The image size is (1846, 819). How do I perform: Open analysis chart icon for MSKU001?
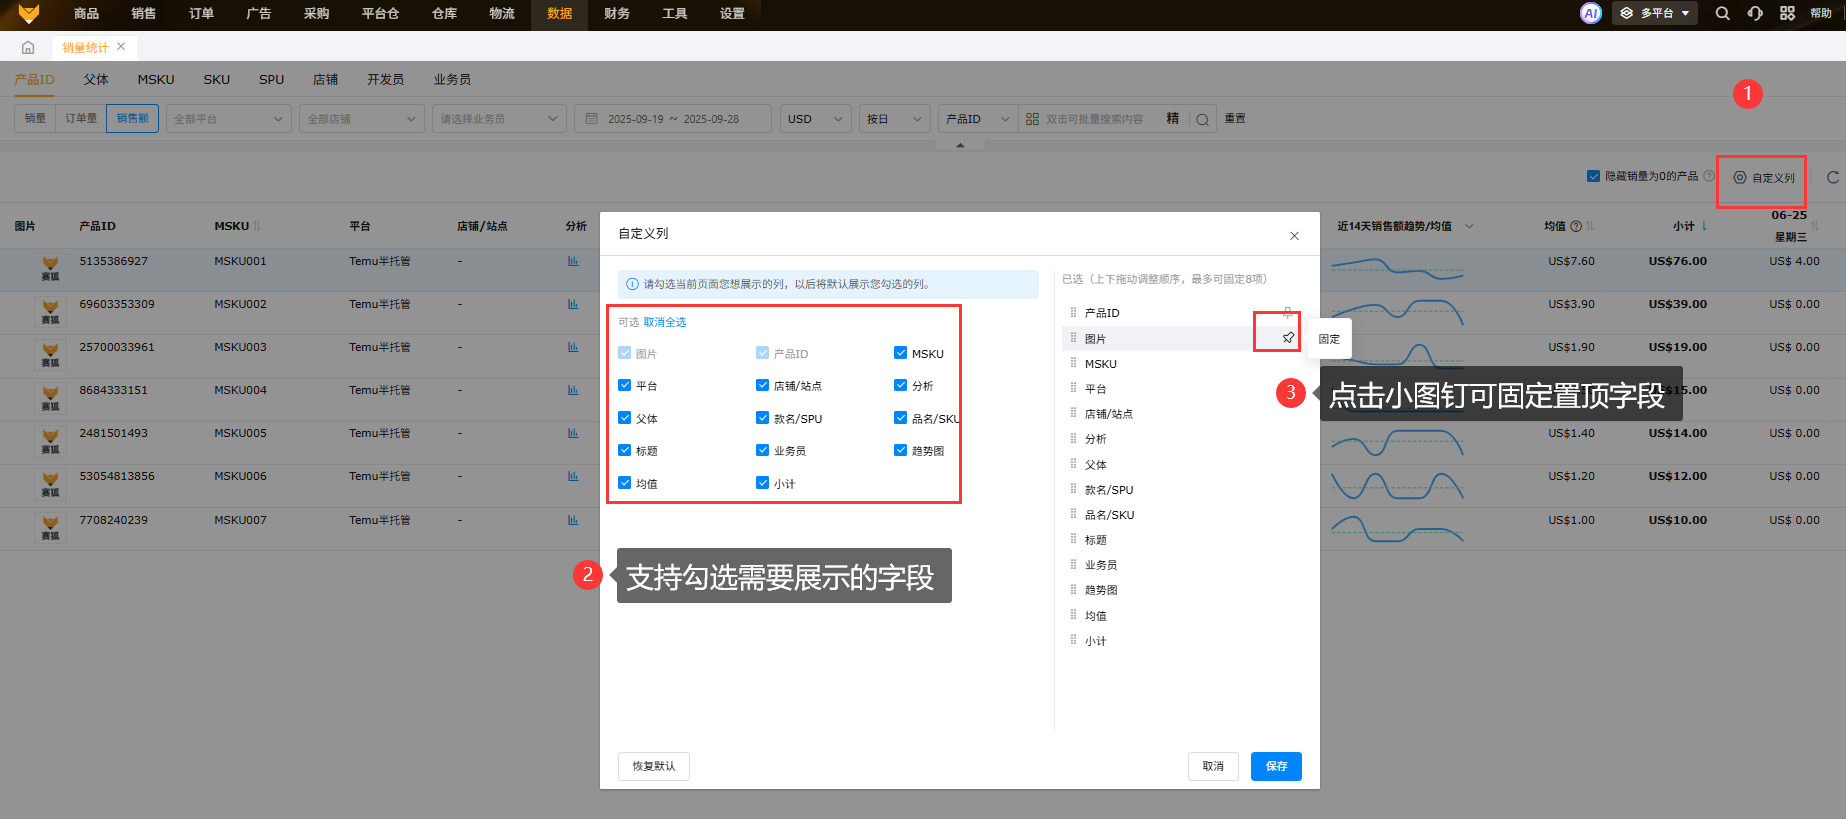click(573, 261)
